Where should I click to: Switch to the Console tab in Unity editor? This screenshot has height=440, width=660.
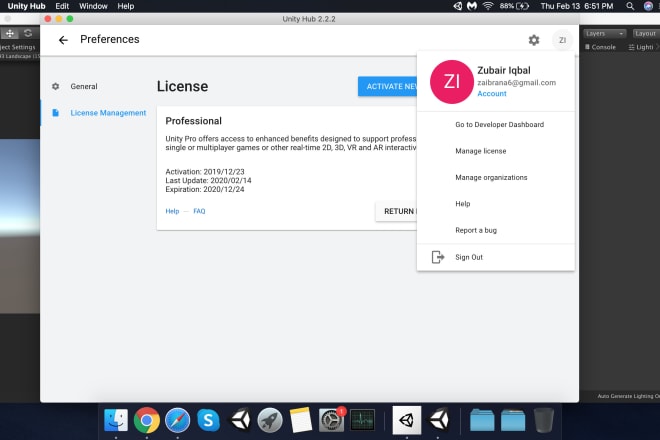pos(600,47)
